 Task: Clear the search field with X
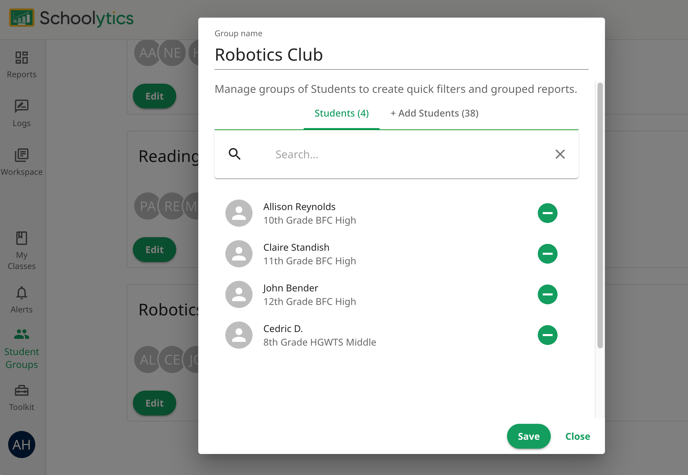(x=560, y=154)
